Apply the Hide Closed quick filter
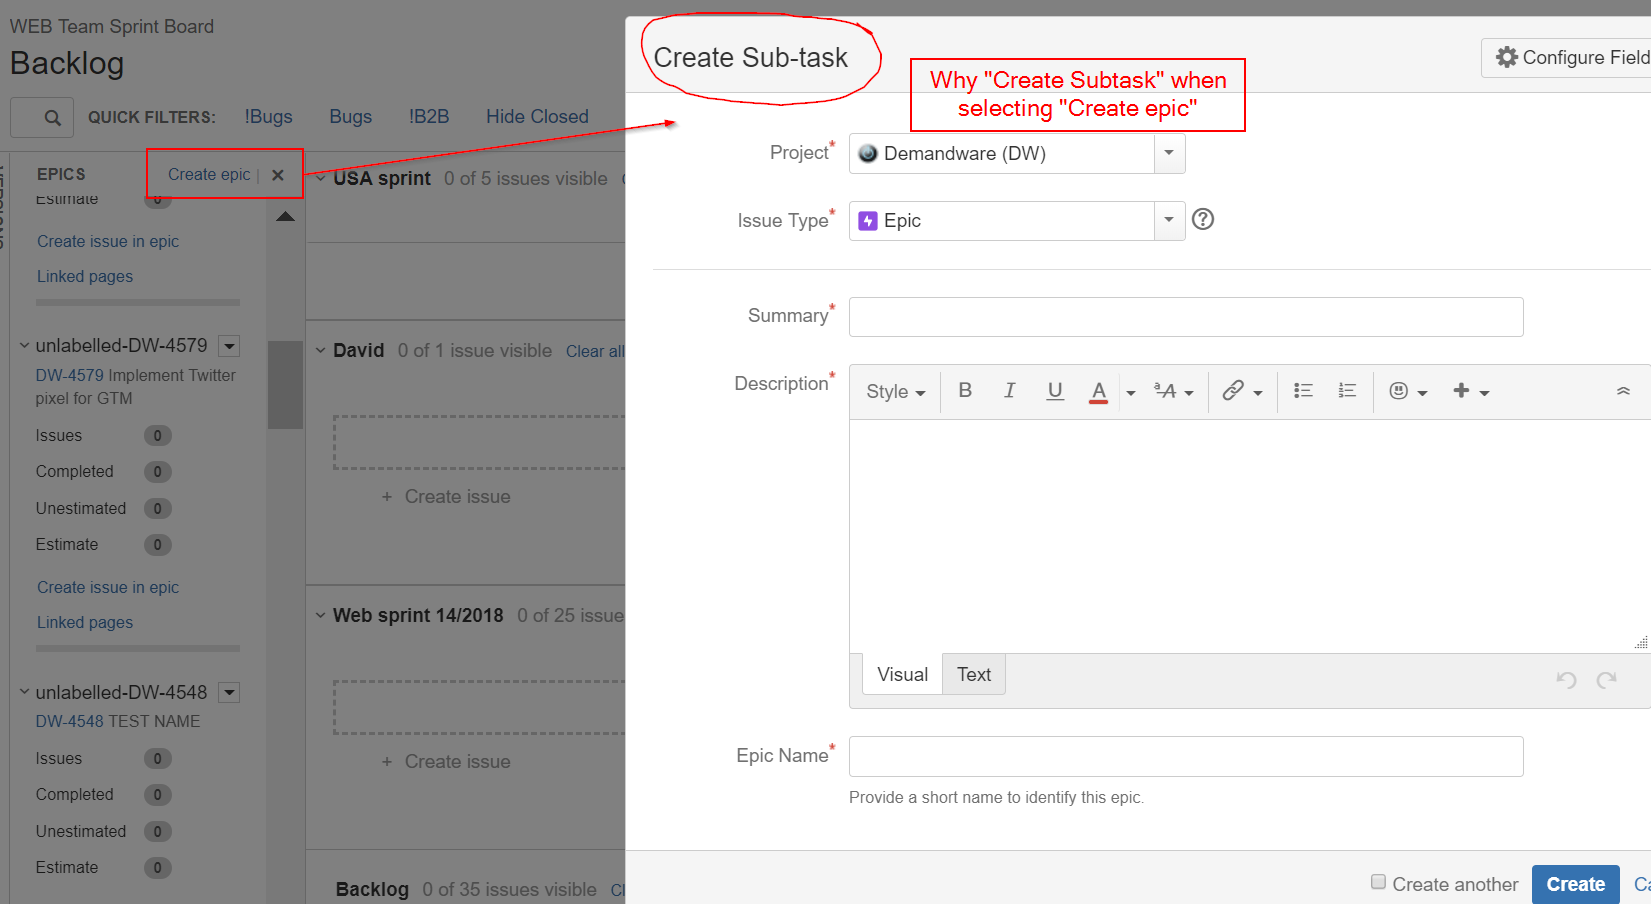This screenshot has width=1651, height=904. [x=537, y=117]
